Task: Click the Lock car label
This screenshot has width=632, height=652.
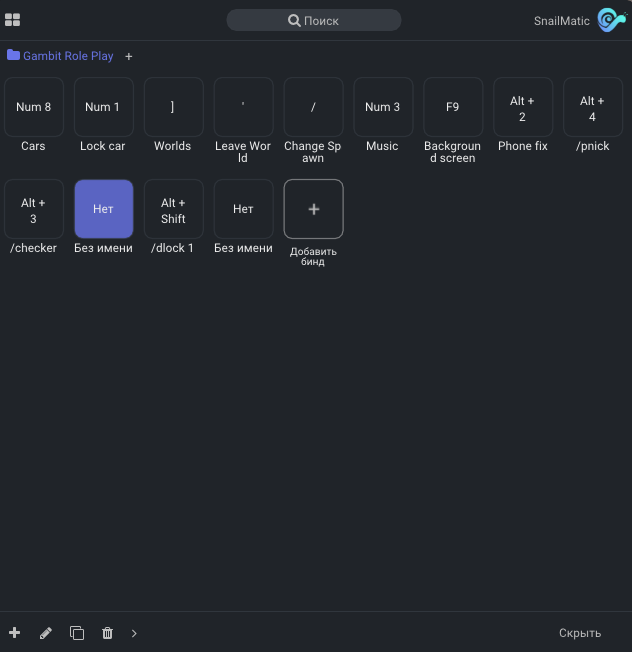Action: (x=103, y=146)
